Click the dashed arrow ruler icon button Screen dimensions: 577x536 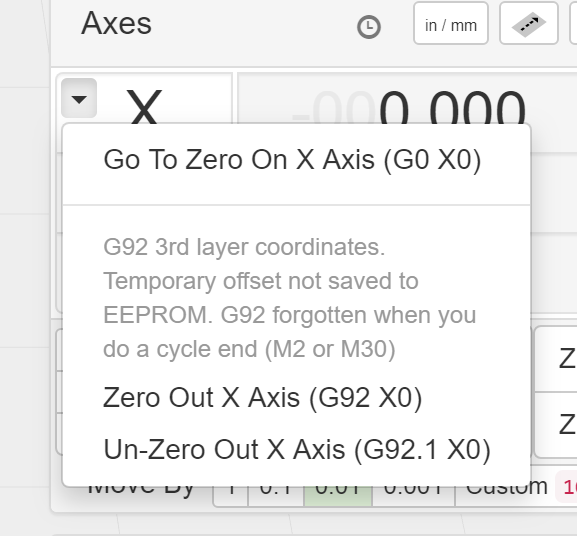tap(529, 23)
